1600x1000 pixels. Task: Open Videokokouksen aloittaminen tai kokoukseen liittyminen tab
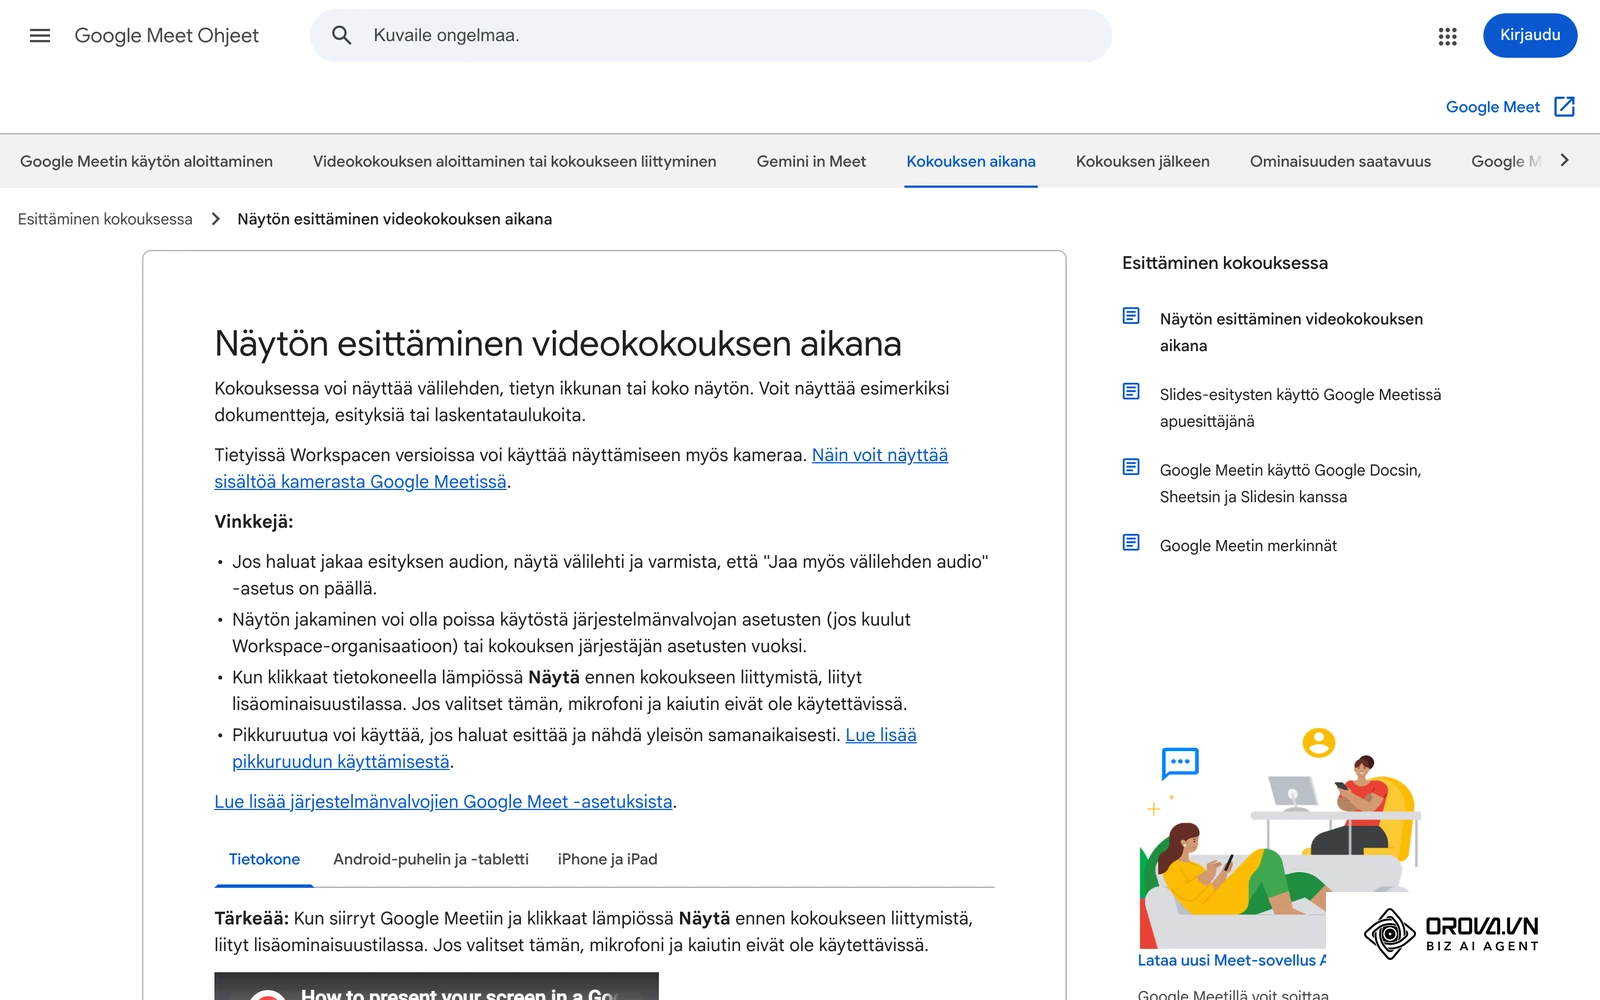click(514, 161)
